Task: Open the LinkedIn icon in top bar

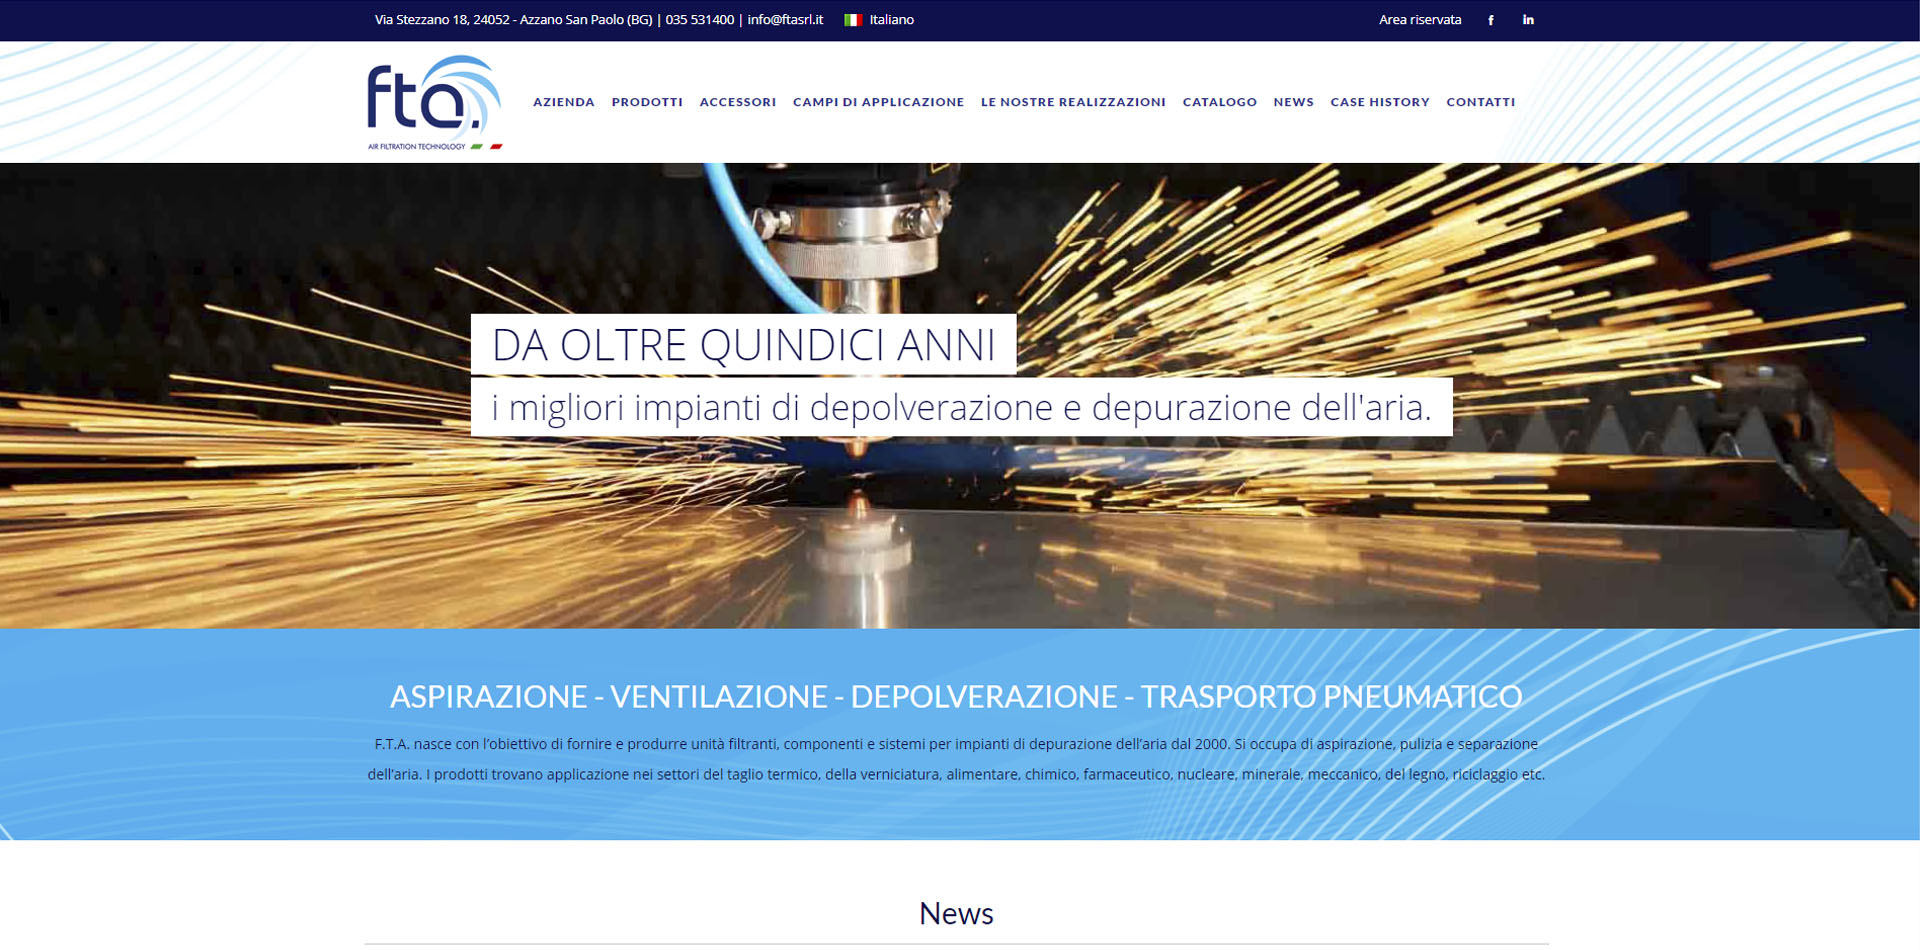Action: pyautogui.click(x=1528, y=20)
